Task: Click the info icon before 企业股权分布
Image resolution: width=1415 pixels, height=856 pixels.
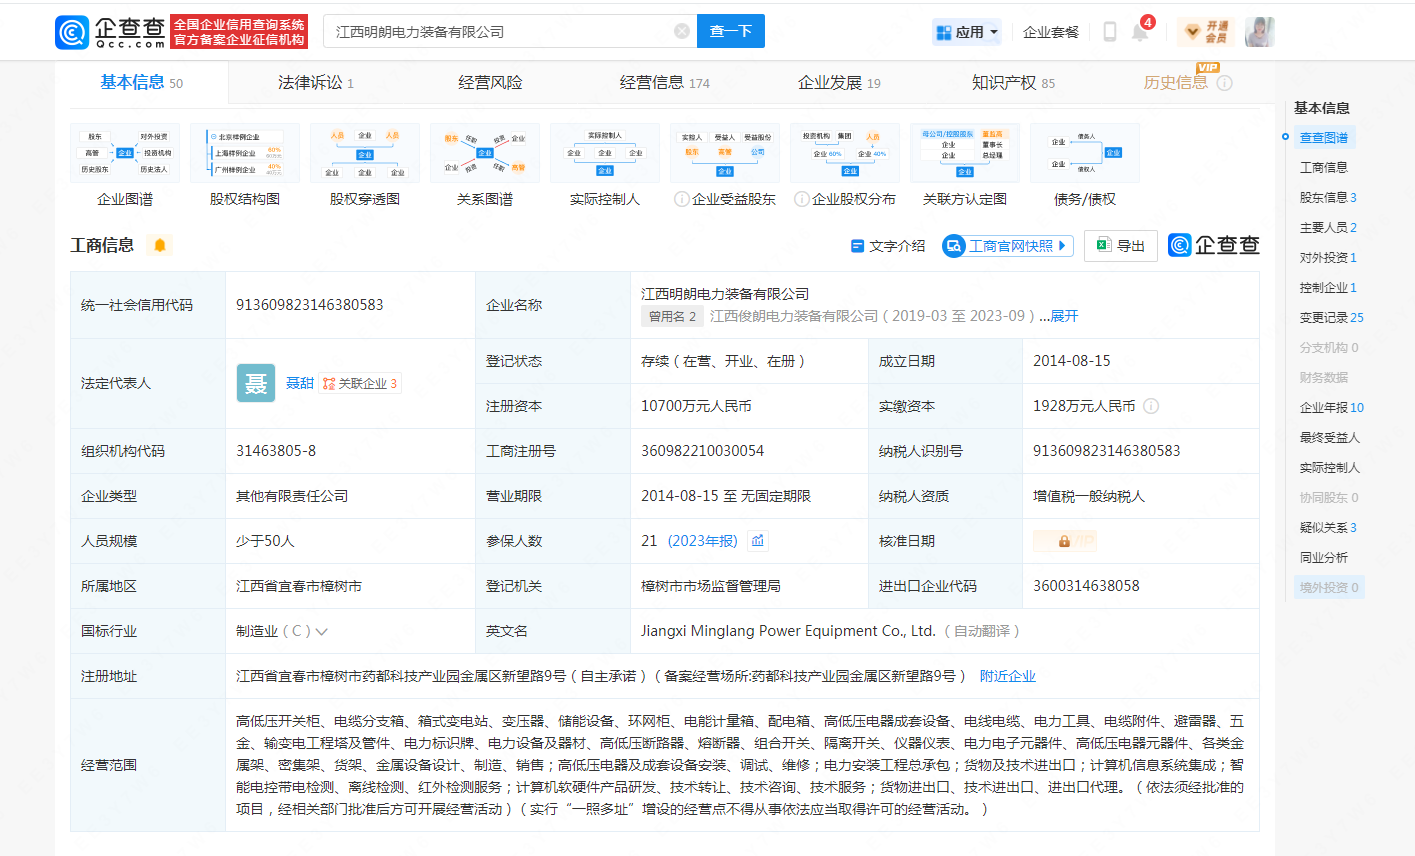Action: [x=802, y=199]
